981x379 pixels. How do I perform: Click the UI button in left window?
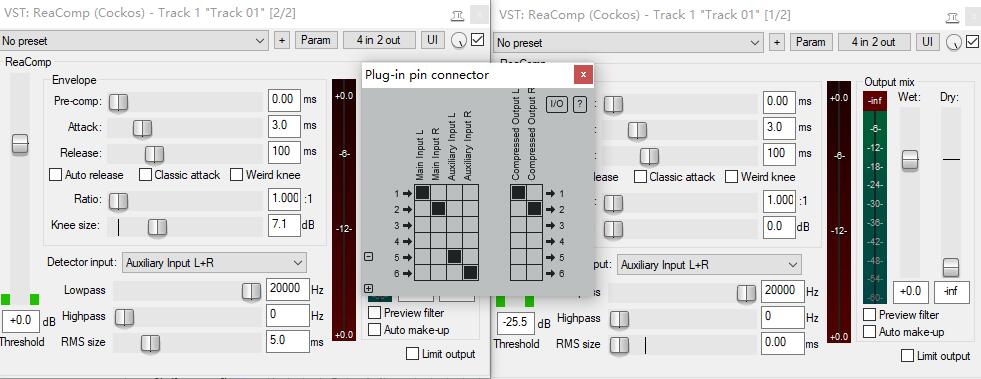point(432,40)
